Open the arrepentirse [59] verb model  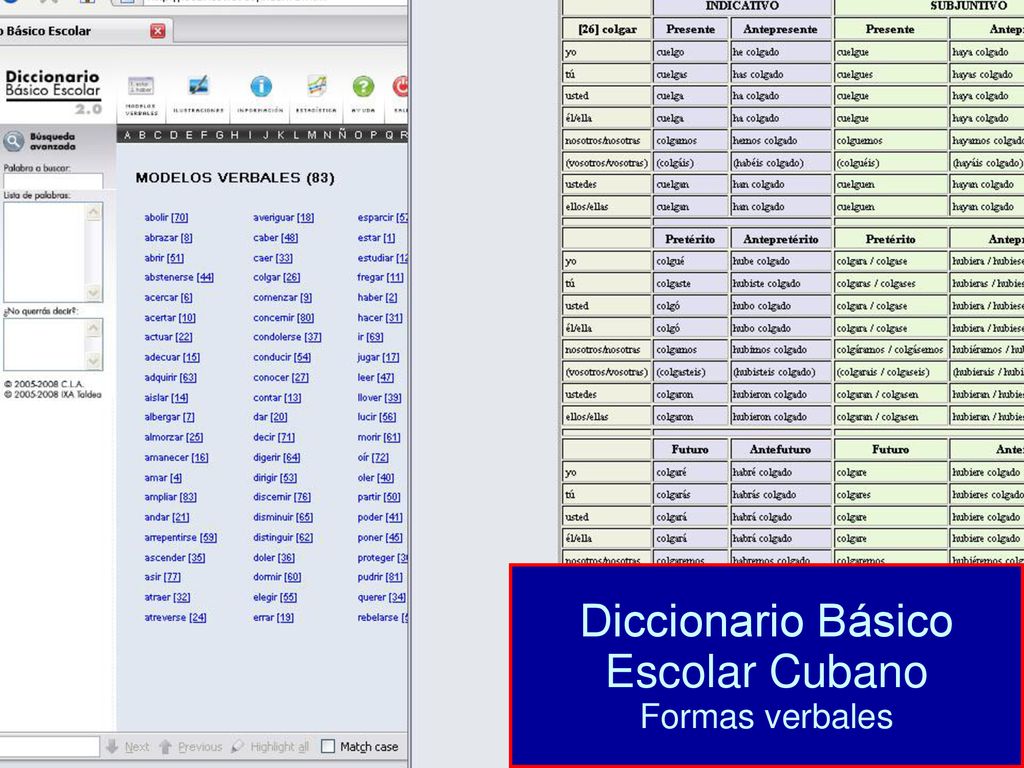[x=180, y=537]
